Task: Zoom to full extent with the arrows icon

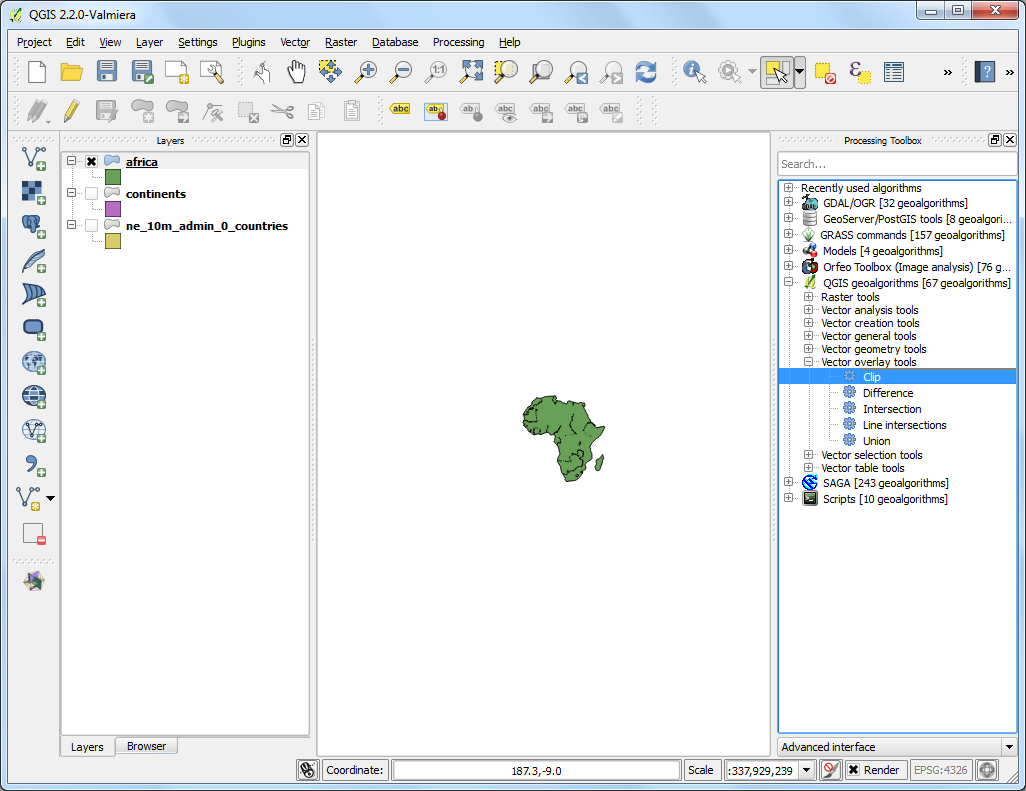Action: [471, 71]
